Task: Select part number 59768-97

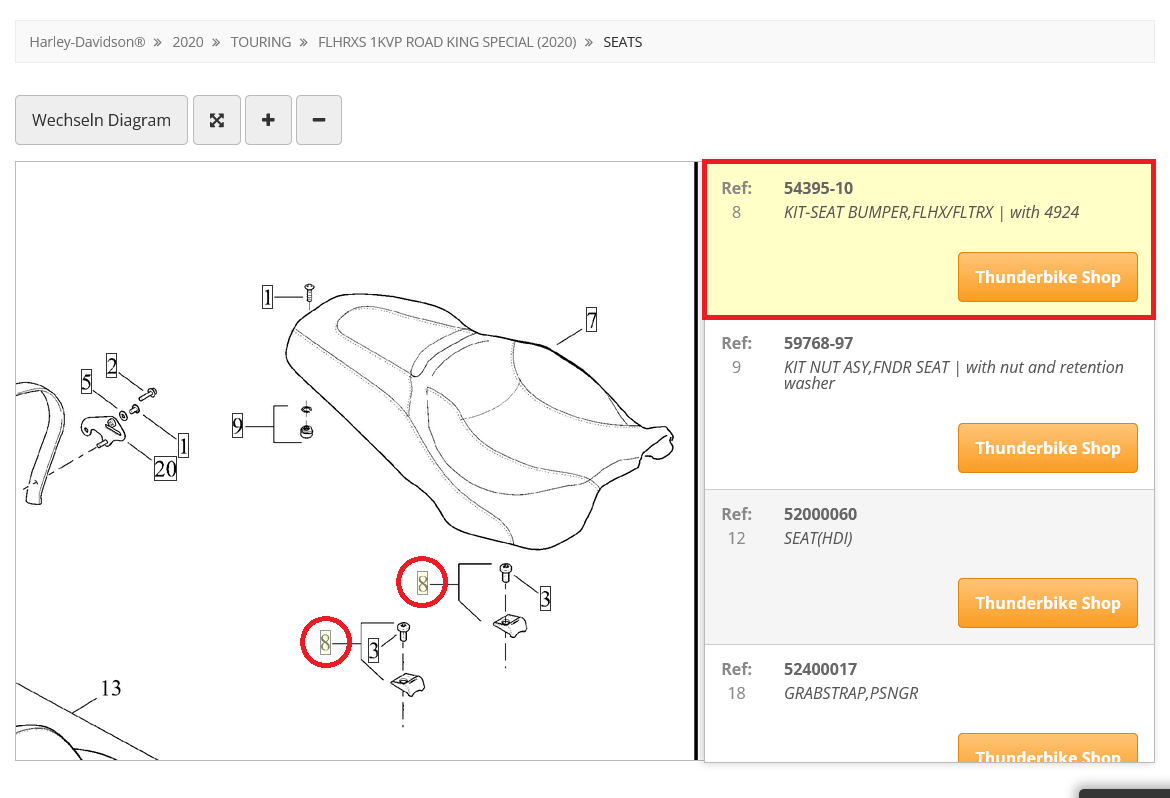Action: click(x=818, y=343)
